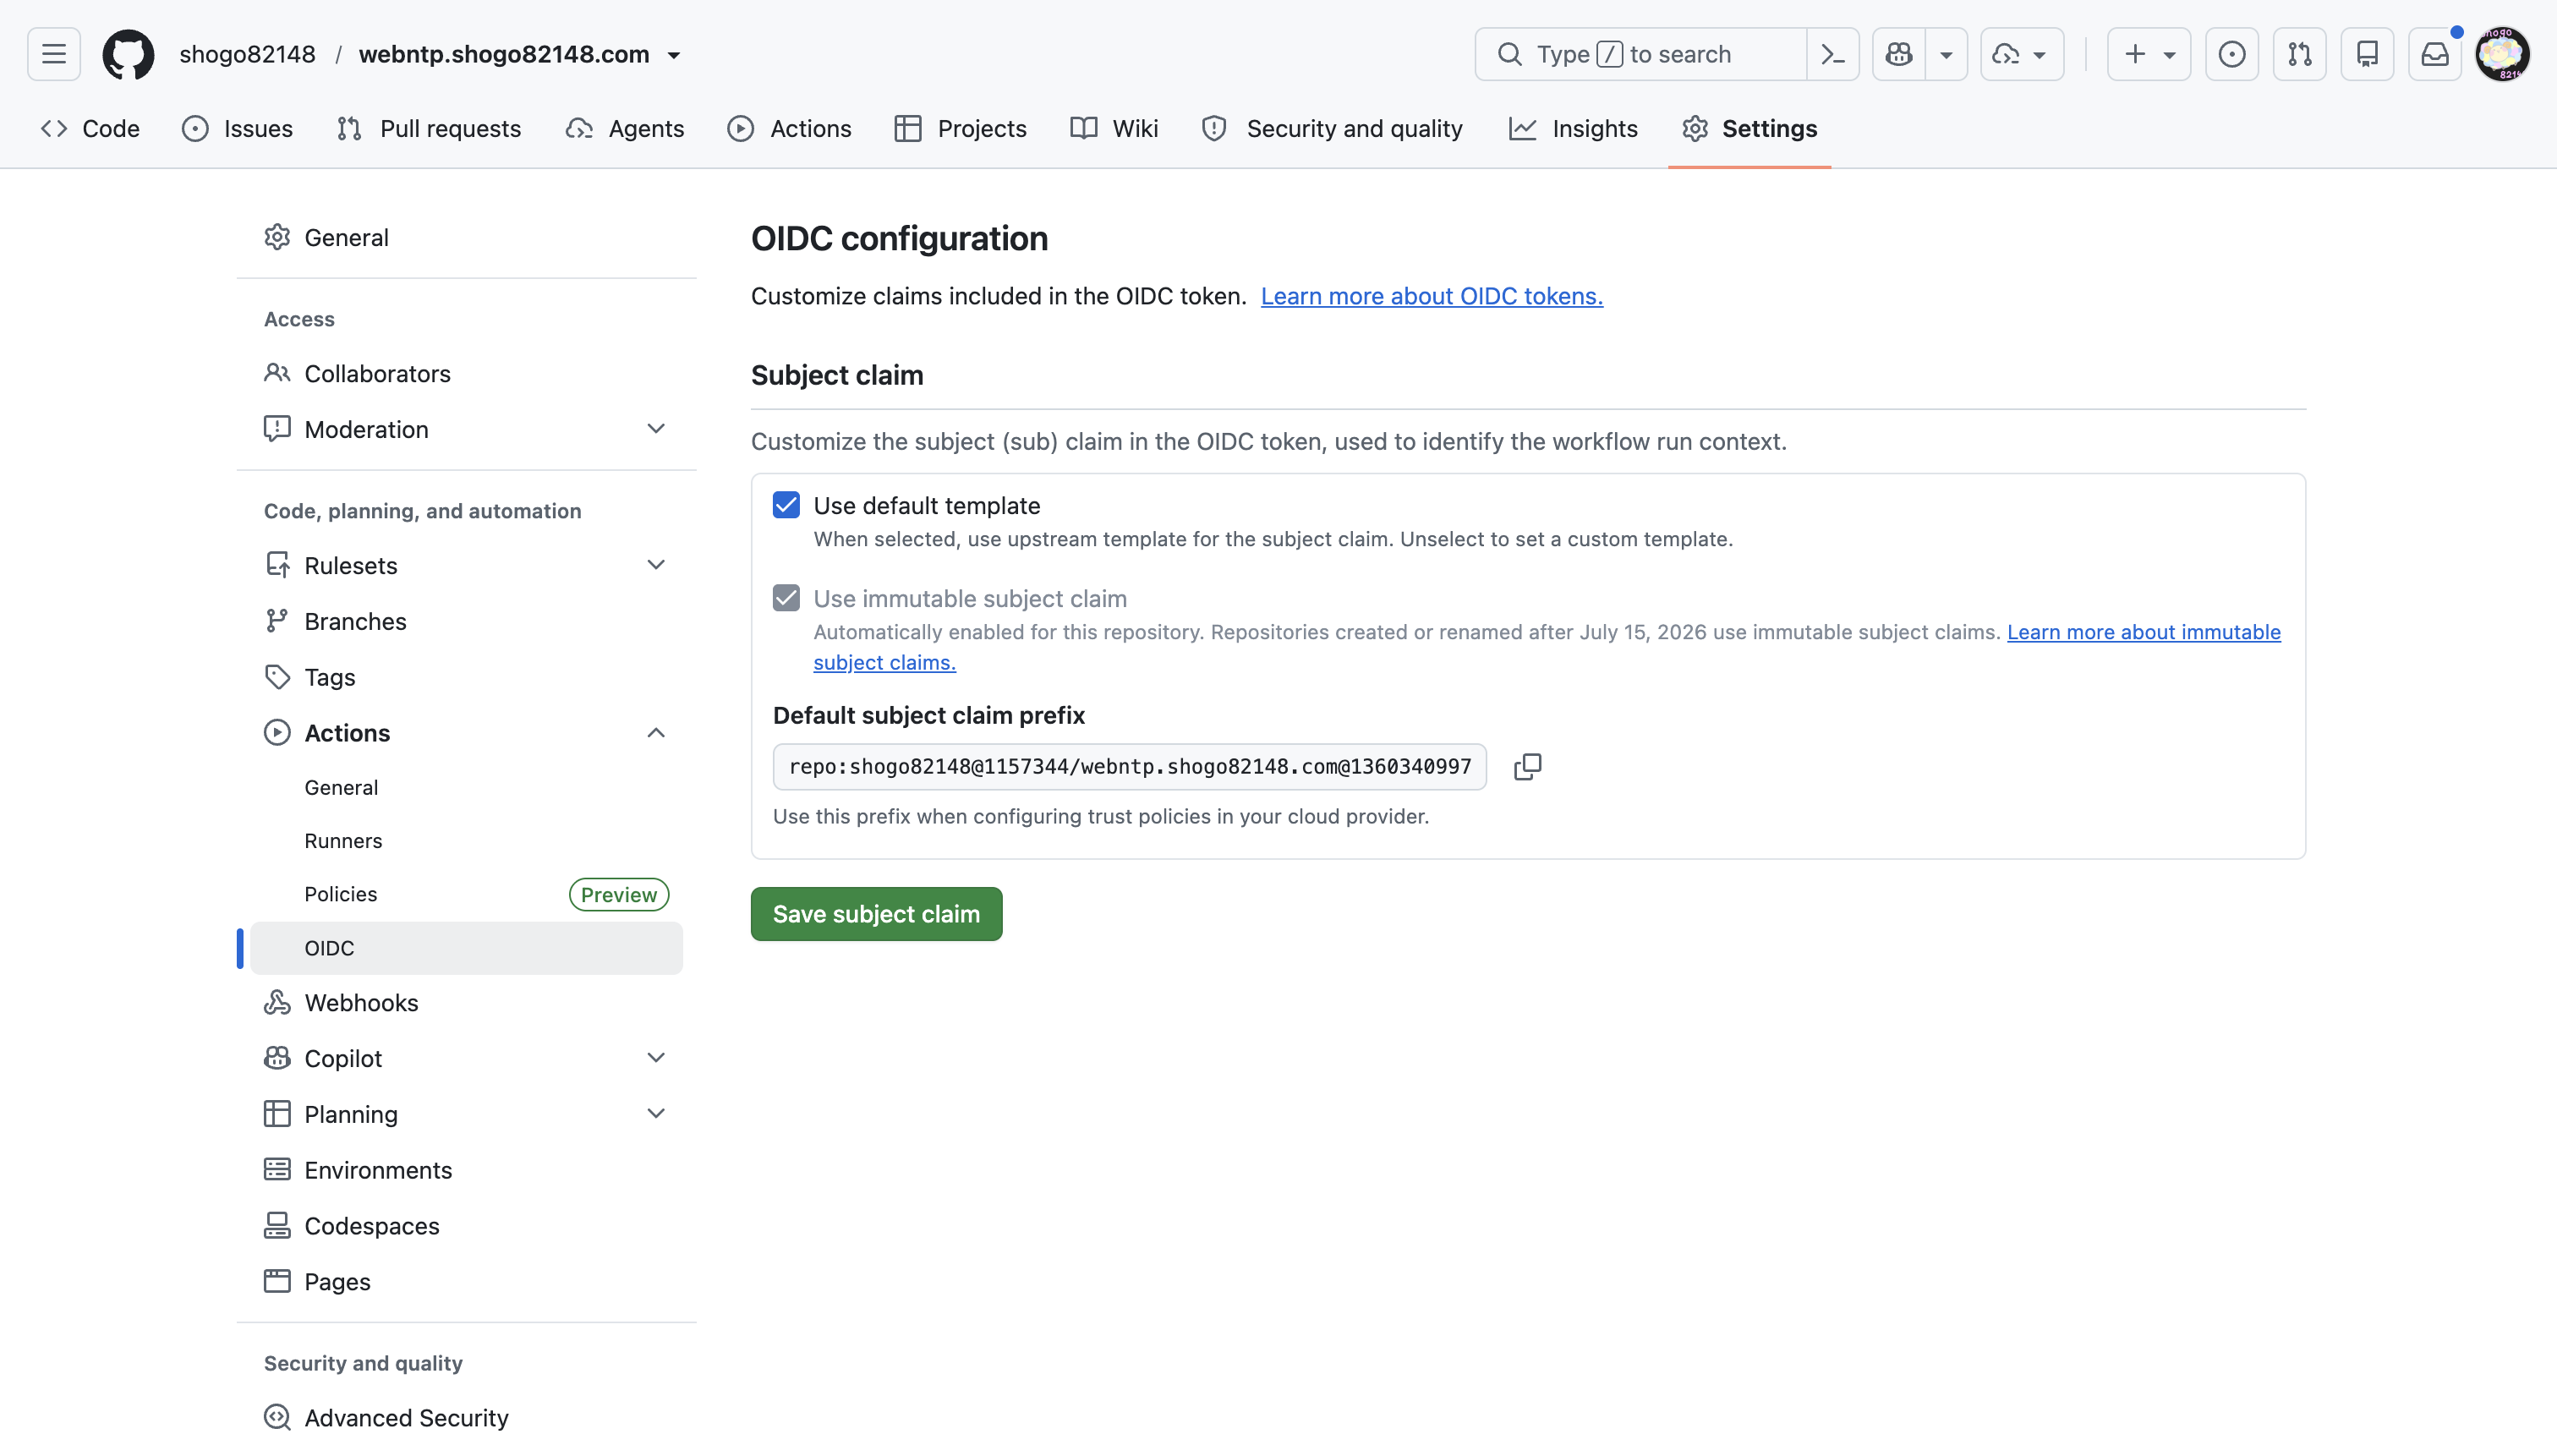Screen dimensions: 2557x1456
Task: Switch to Pull requests tab
Action: (x=429, y=129)
